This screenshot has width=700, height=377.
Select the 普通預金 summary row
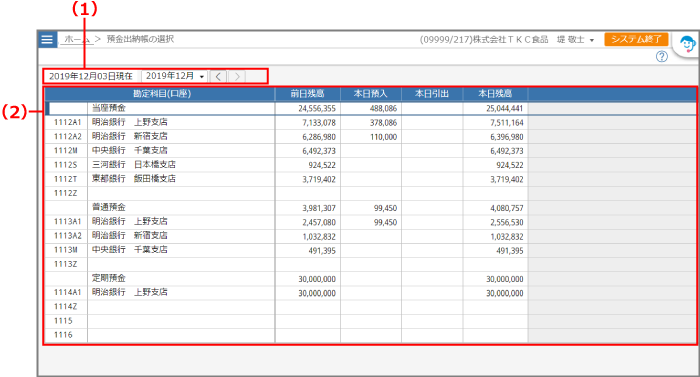coord(371,208)
